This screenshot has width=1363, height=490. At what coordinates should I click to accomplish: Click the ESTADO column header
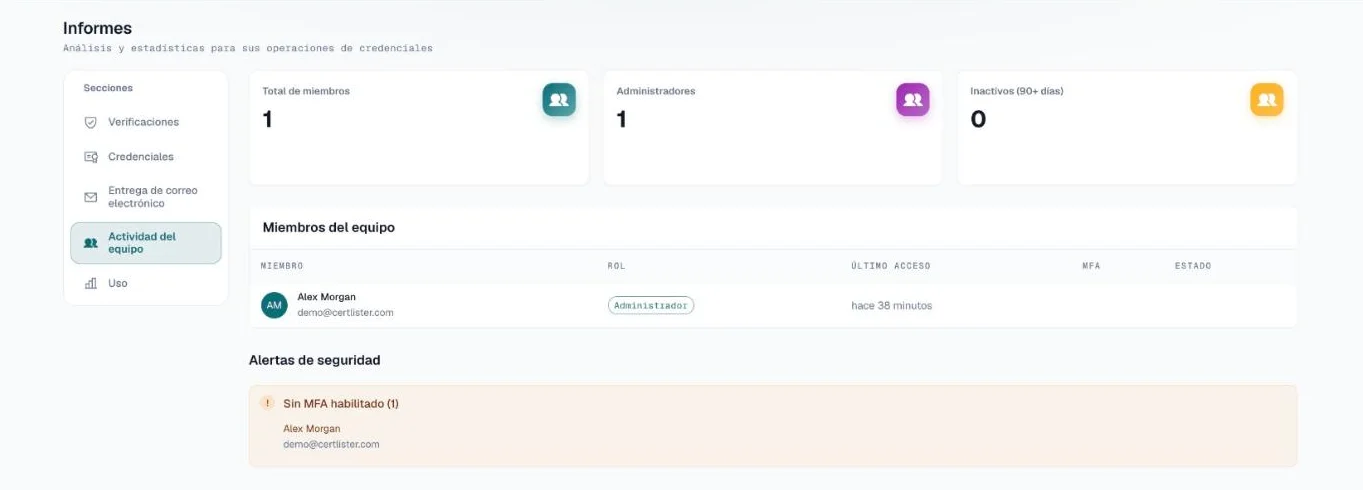point(1193,266)
